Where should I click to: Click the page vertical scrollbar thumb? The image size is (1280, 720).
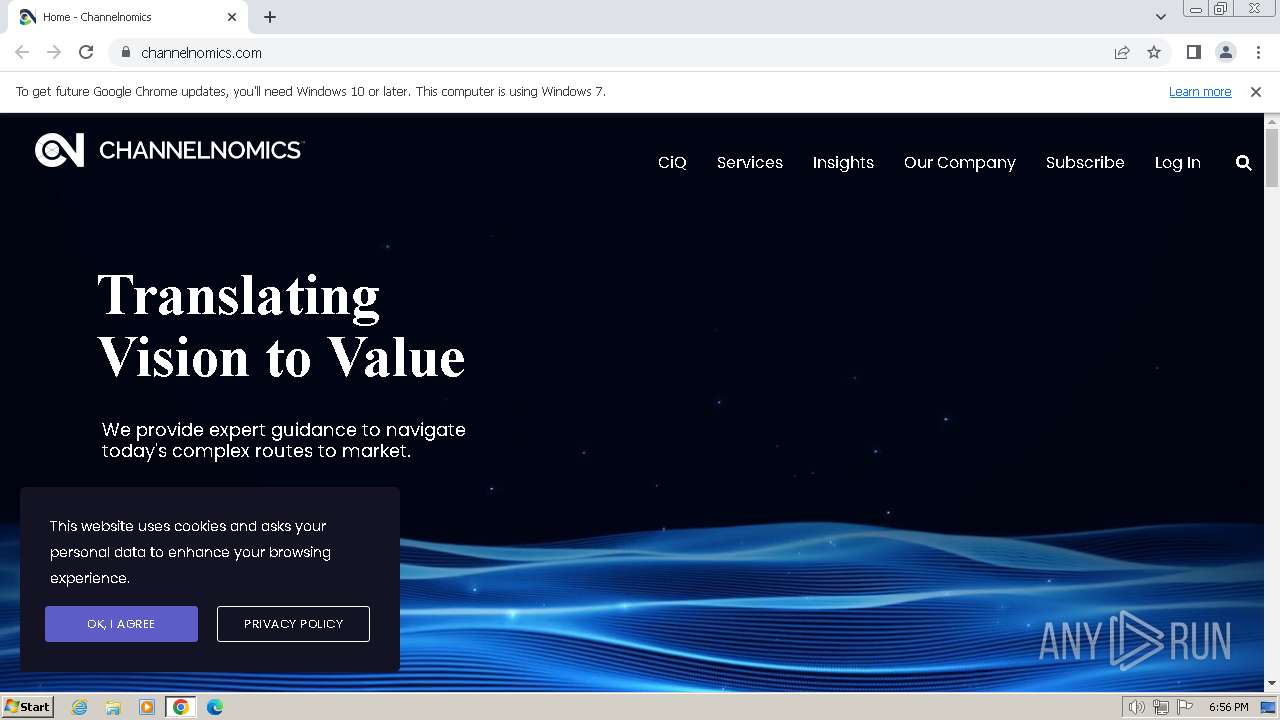point(1271,157)
